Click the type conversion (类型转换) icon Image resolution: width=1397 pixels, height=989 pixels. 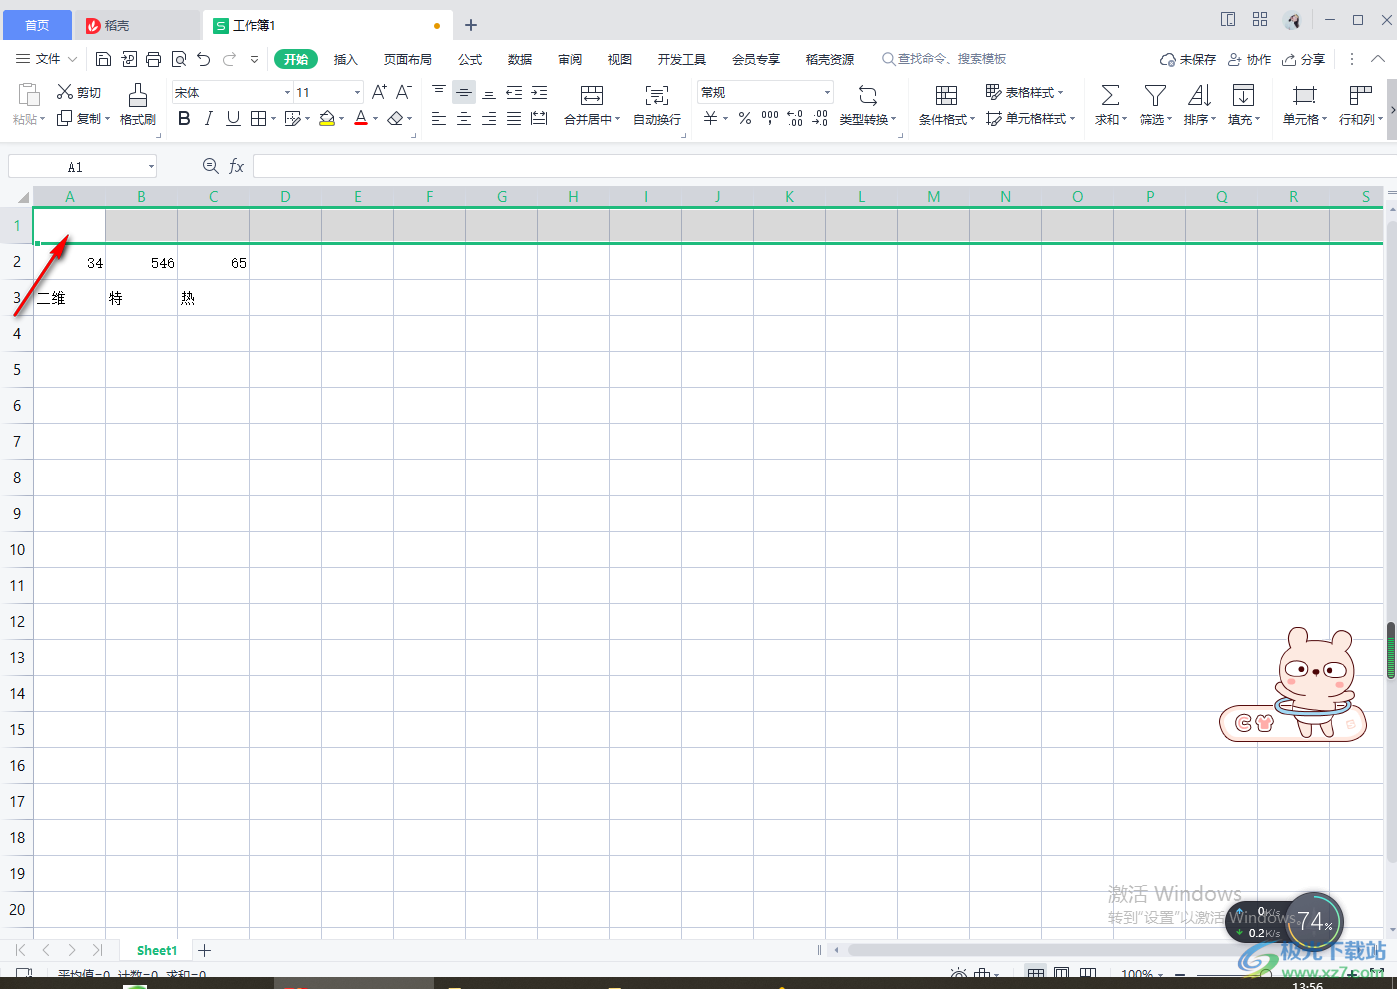[868, 95]
